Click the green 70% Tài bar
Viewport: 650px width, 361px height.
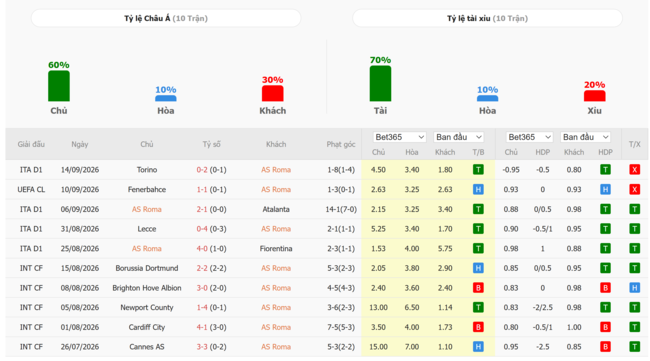coord(380,83)
